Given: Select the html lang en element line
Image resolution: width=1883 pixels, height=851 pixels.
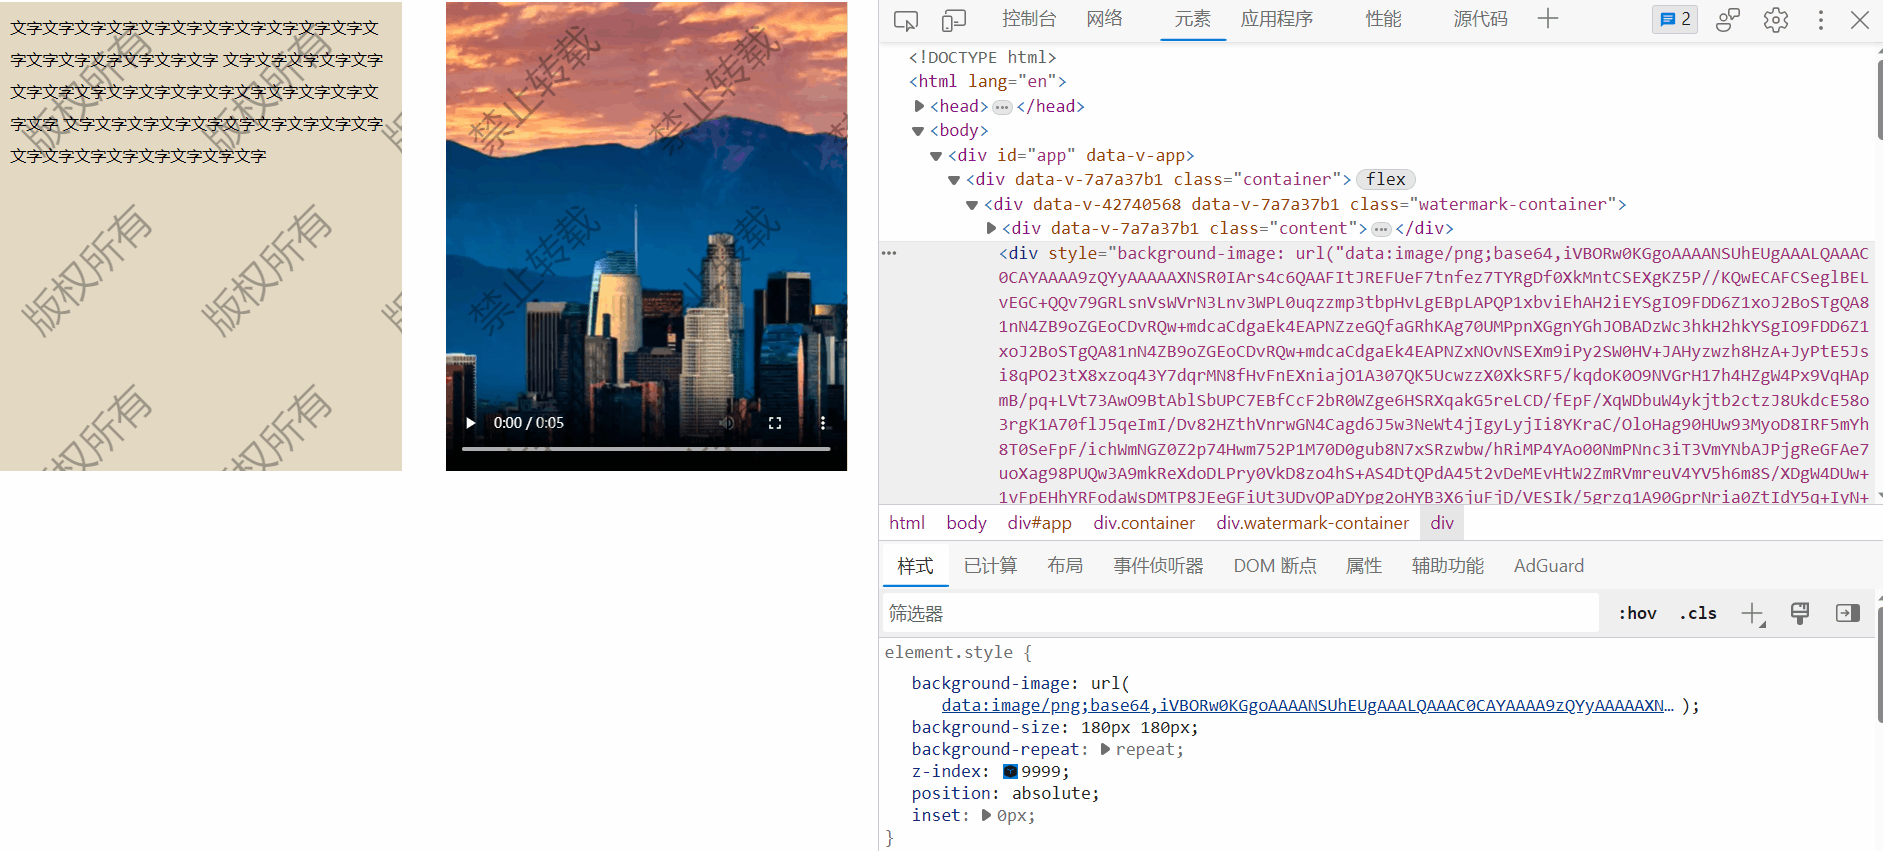Looking at the screenshot, I should tap(987, 82).
